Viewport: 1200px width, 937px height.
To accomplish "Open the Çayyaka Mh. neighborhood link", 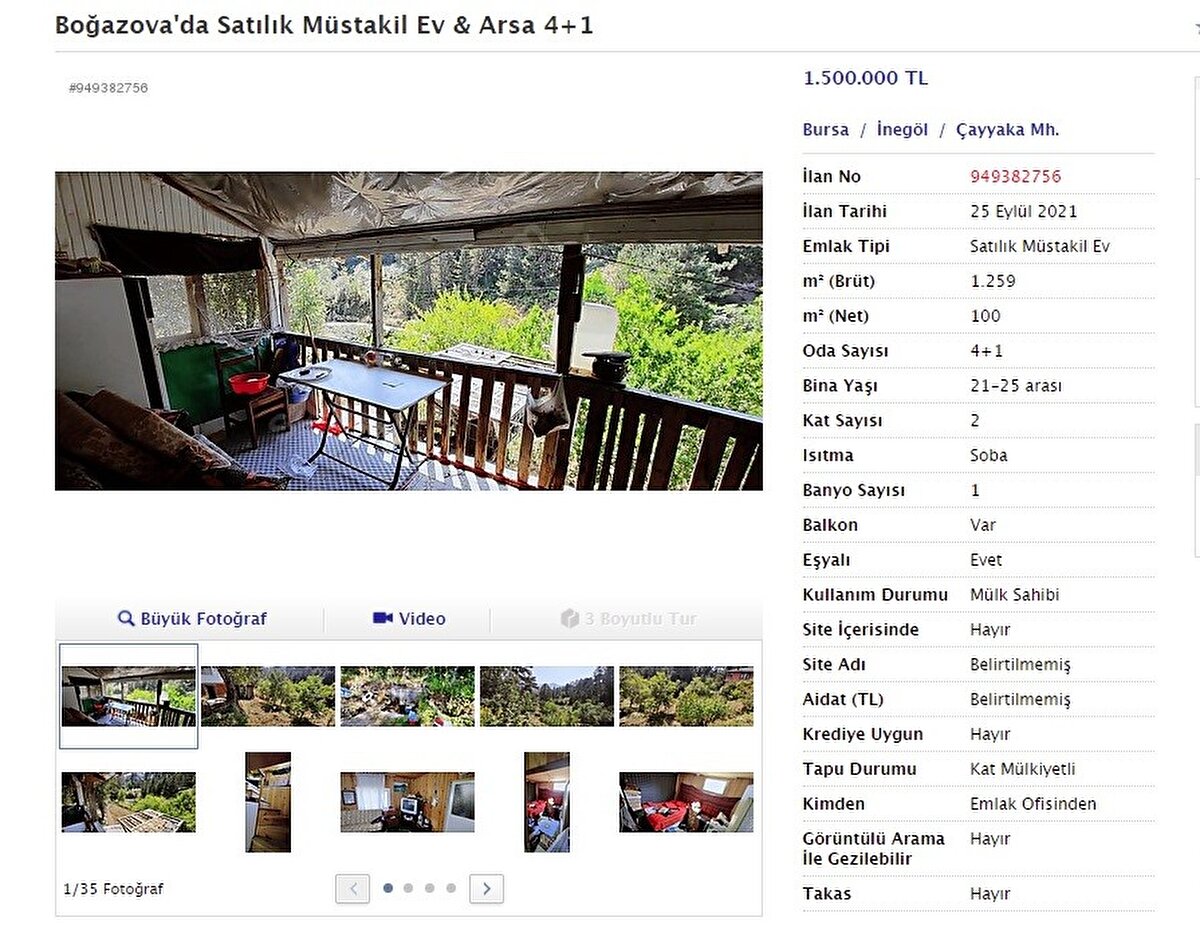I will coord(1007,130).
